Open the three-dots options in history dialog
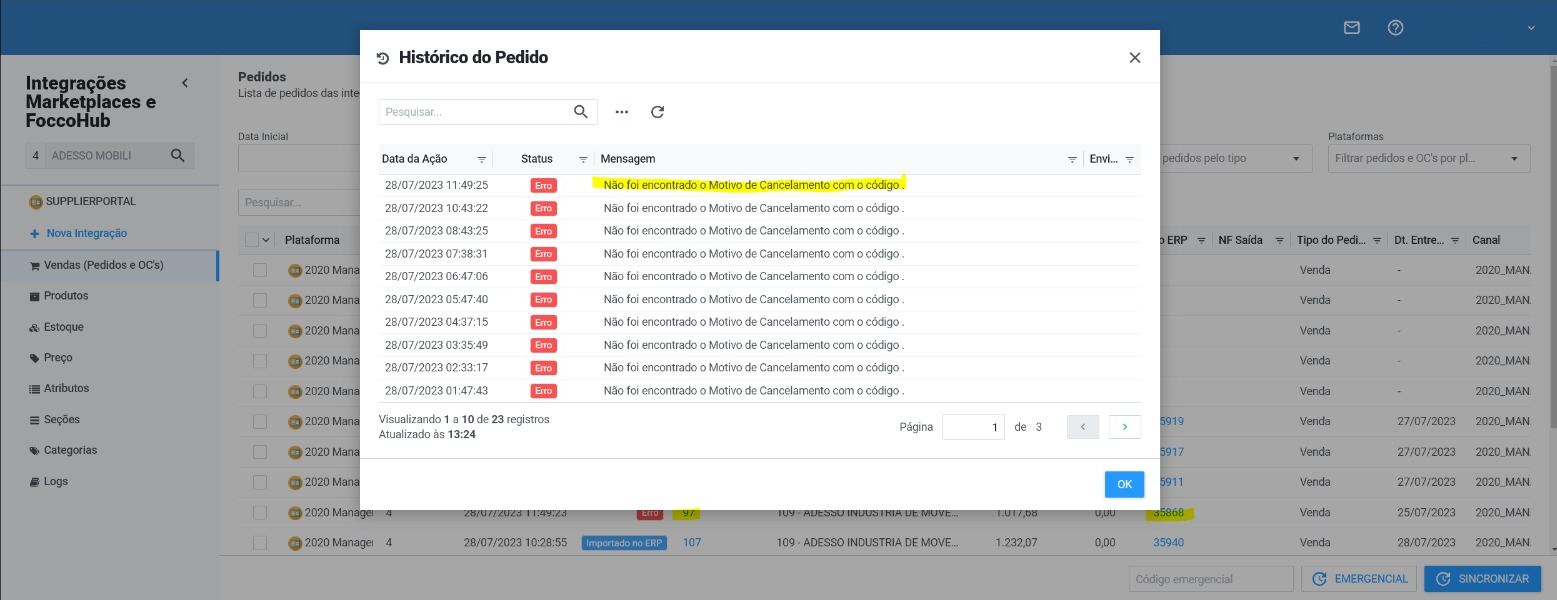The width and height of the screenshot is (1557, 600). coord(622,112)
